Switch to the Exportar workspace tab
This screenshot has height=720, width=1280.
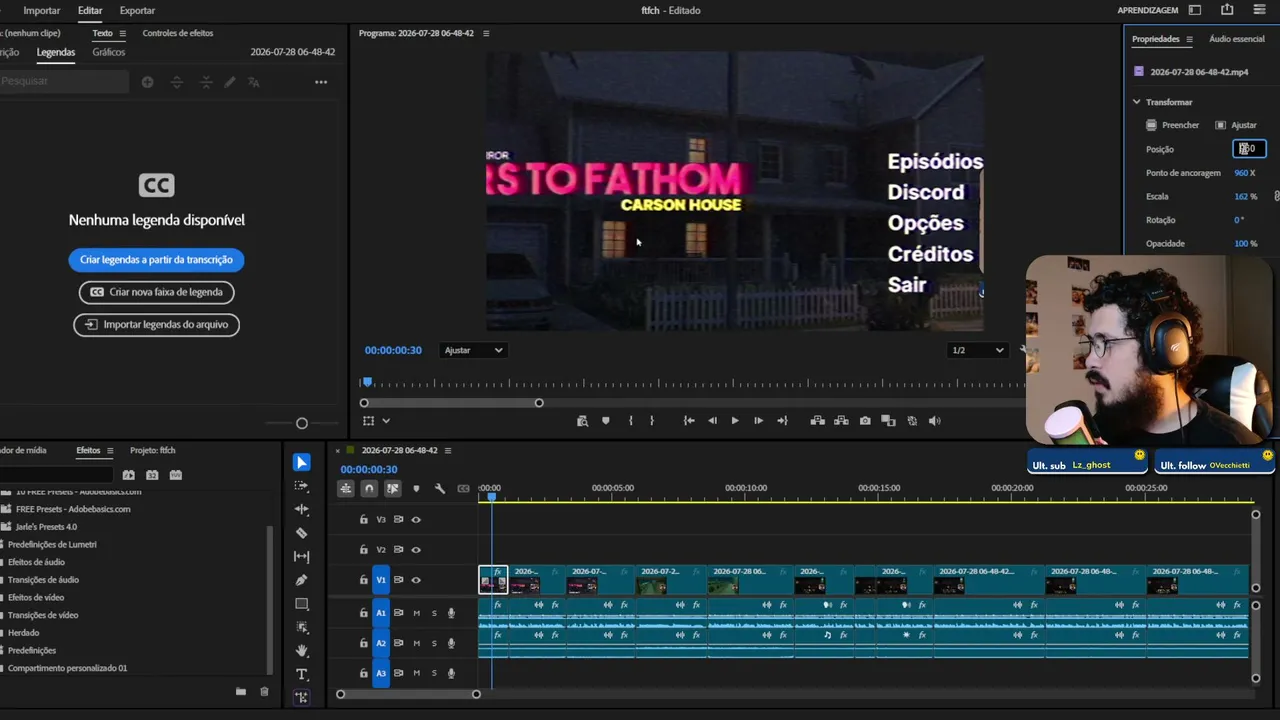(x=137, y=10)
